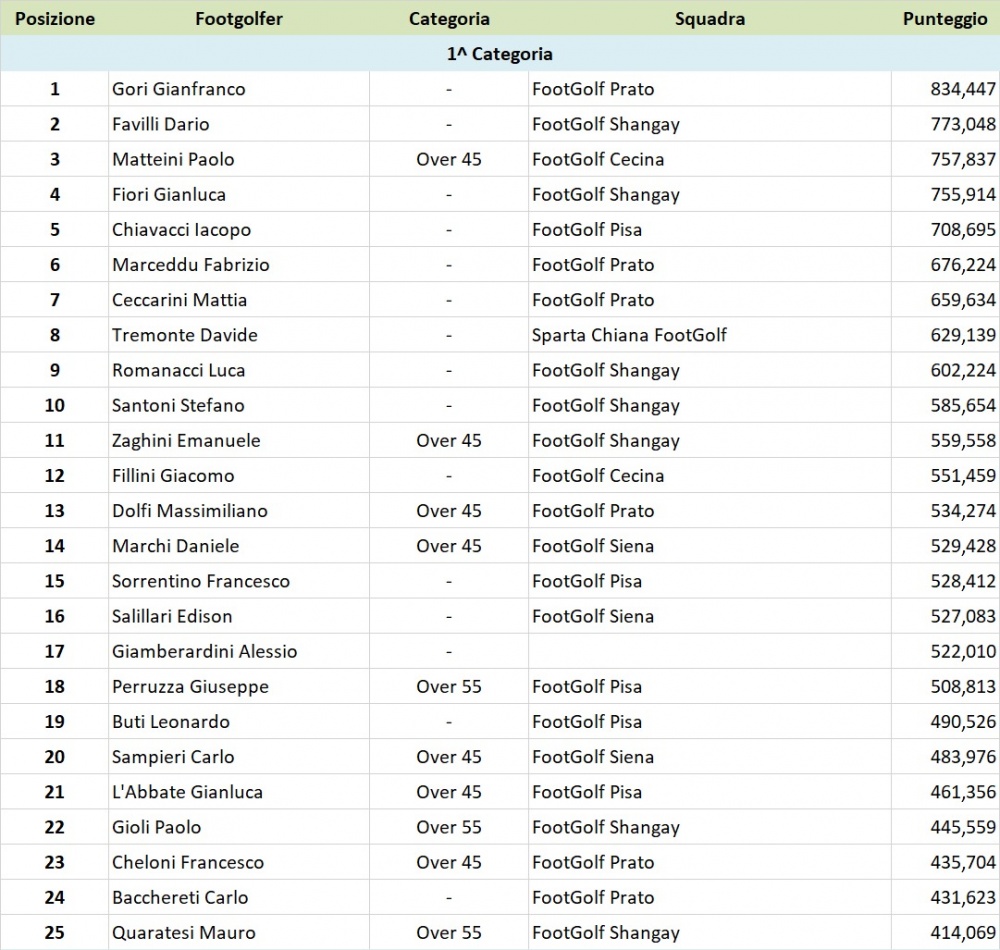1000x950 pixels.
Task: Click the score 773,048
Action: (963, 124)
